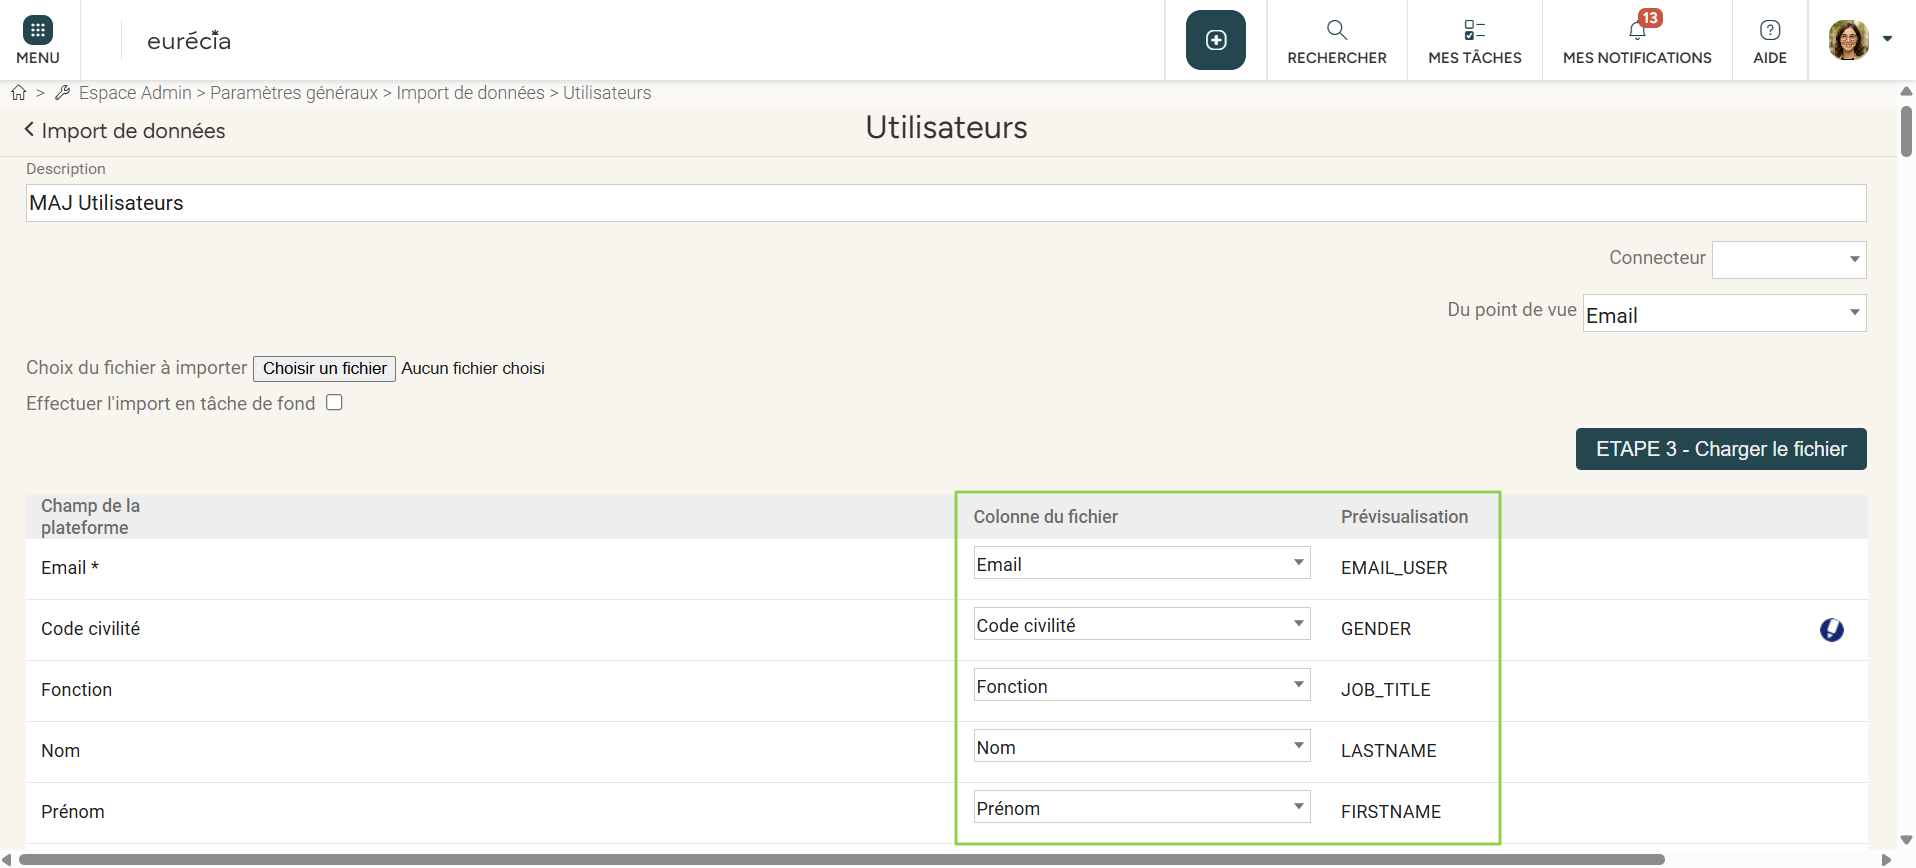Open Mes Tâches task list icon
This screenshot has width=1916, height=868.
click(1474, 31)
